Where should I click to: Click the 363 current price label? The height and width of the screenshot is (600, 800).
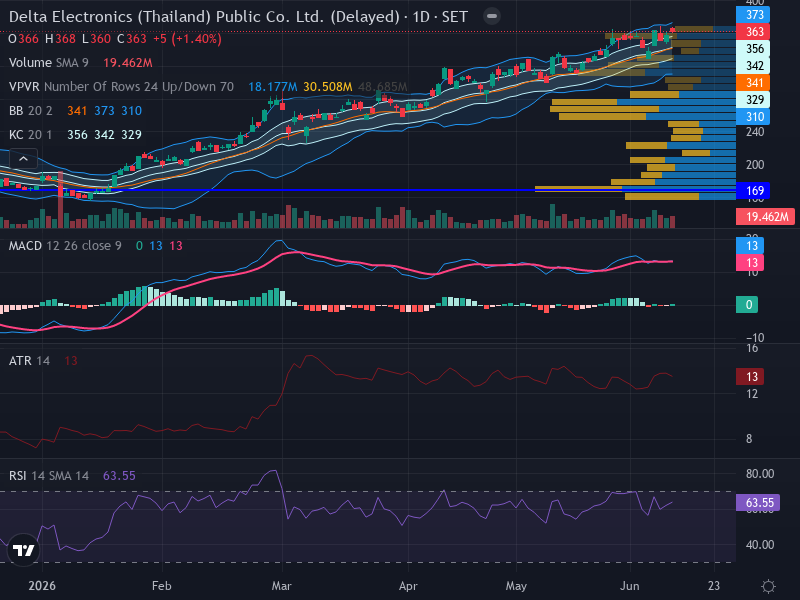coord(753,32)
